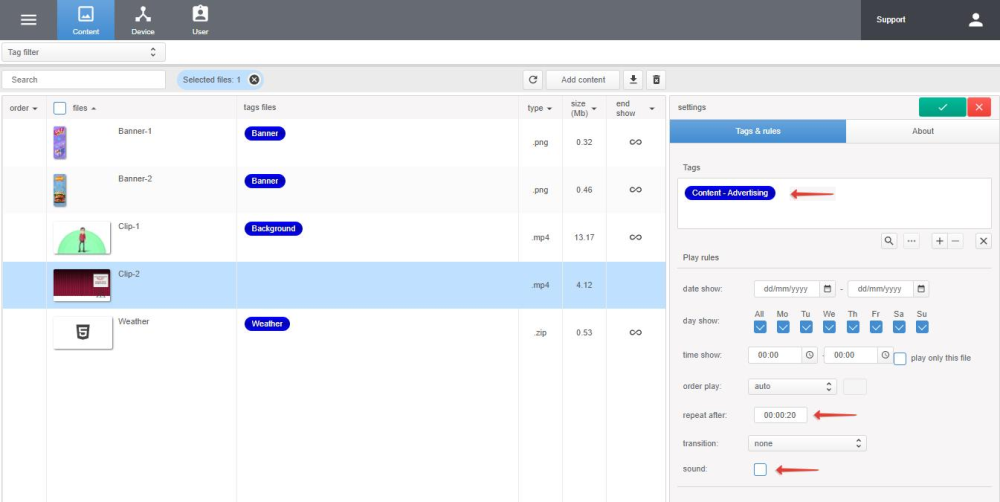
Task: Click the date show start field
Action: pos(786,289)
